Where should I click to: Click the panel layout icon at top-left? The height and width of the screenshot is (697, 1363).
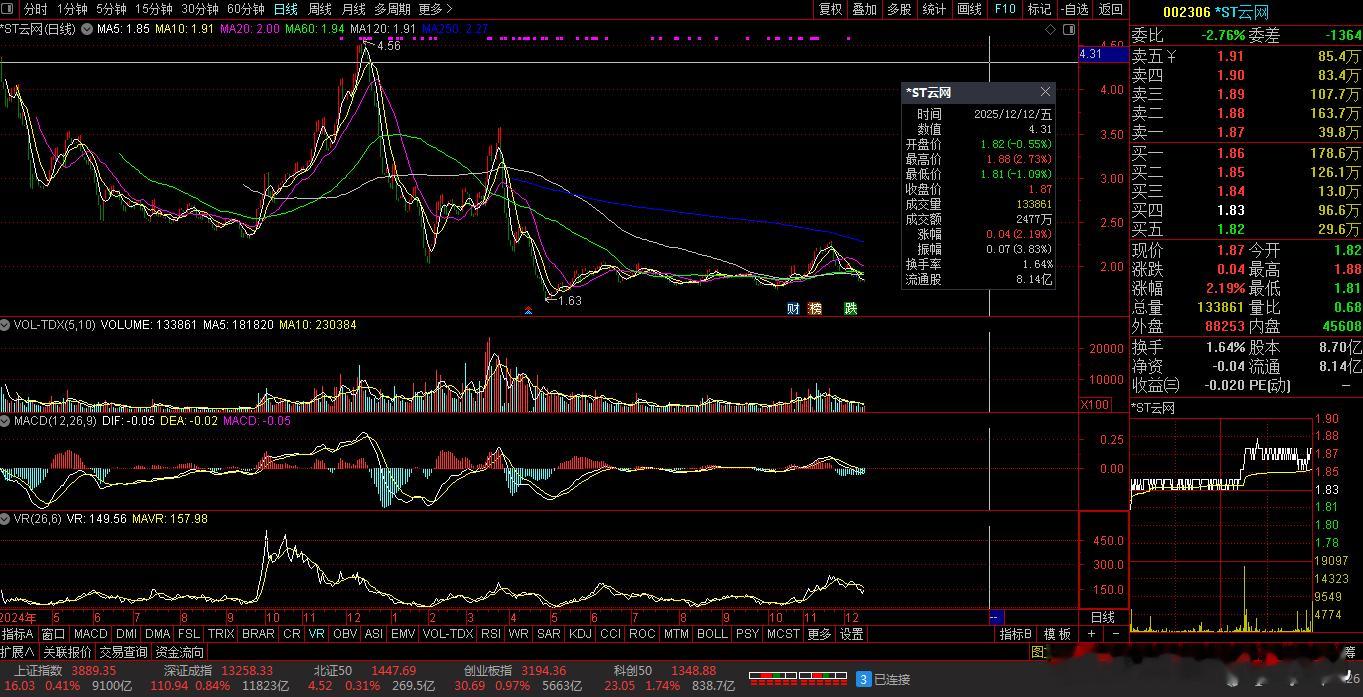click(x=9, y=9)
